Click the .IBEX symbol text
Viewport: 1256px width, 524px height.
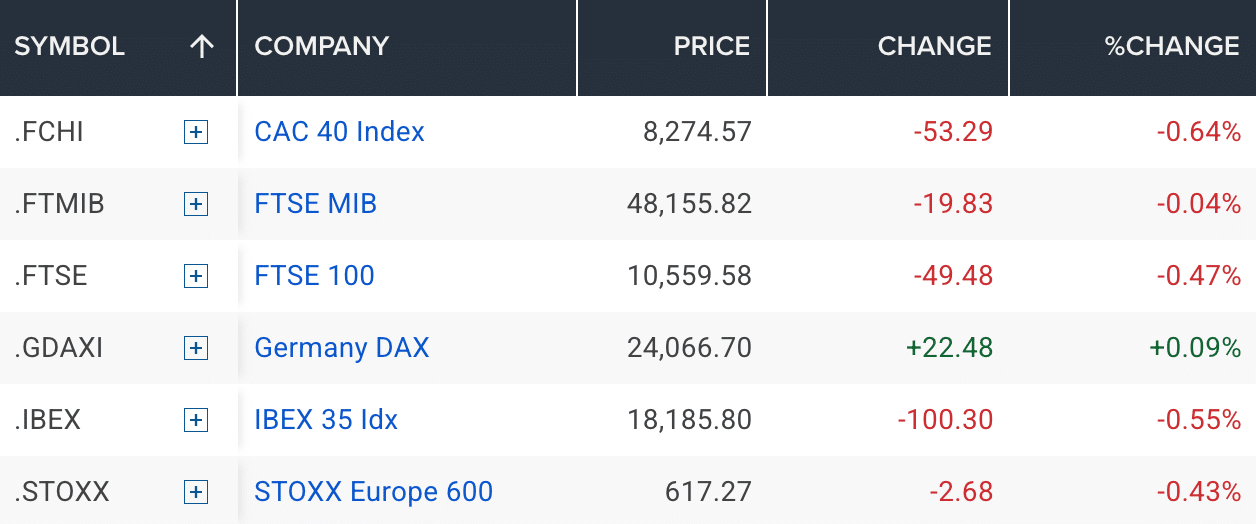coord(48,420)
